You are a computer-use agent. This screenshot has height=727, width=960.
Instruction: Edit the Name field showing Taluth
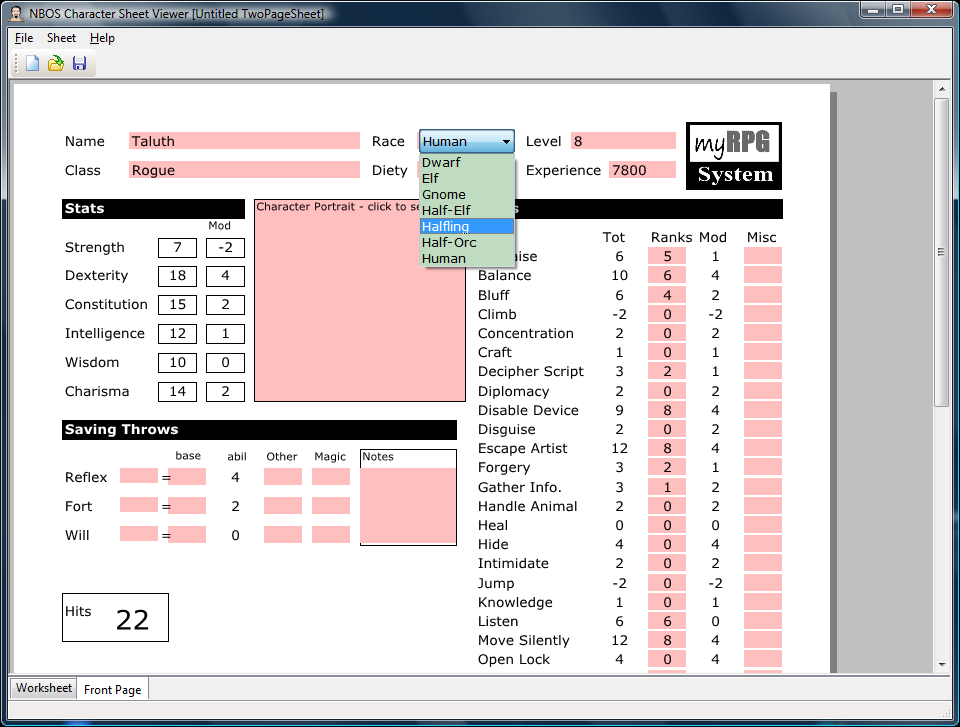coord(244,140)
